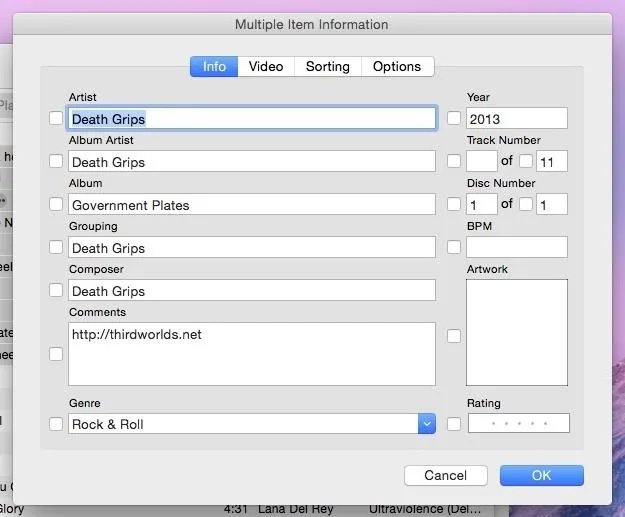This screenshot has width=625, height=517.
Task: Tick the Album Artist checkbox
Action: [x=56, y=161]
